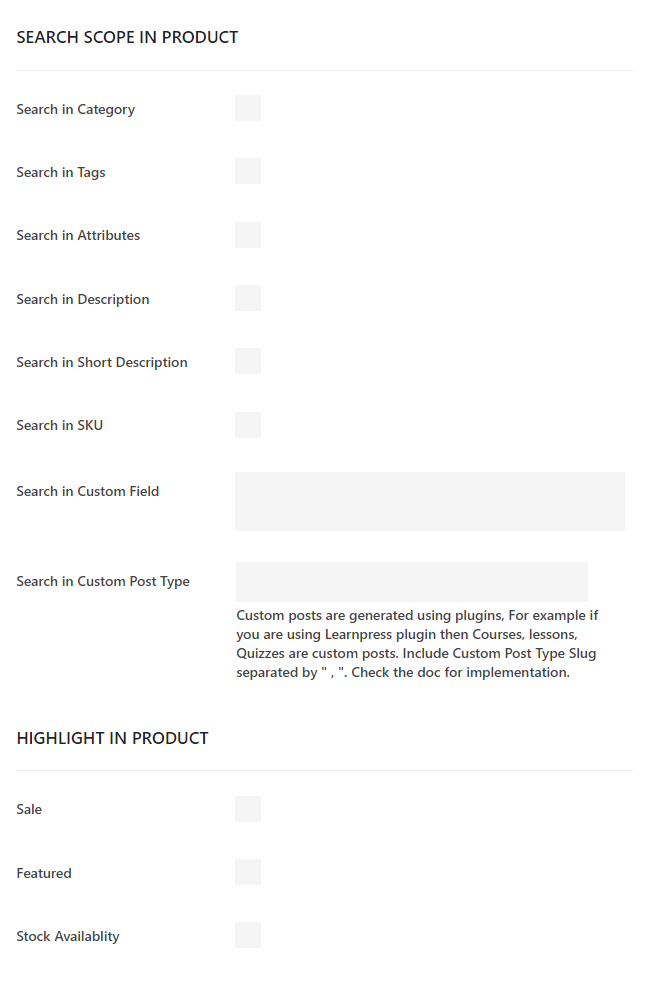The height and width of the screenshot is (1007, 648).
Task: Click into the Custom Post Type input
Action: coord(412,582)
